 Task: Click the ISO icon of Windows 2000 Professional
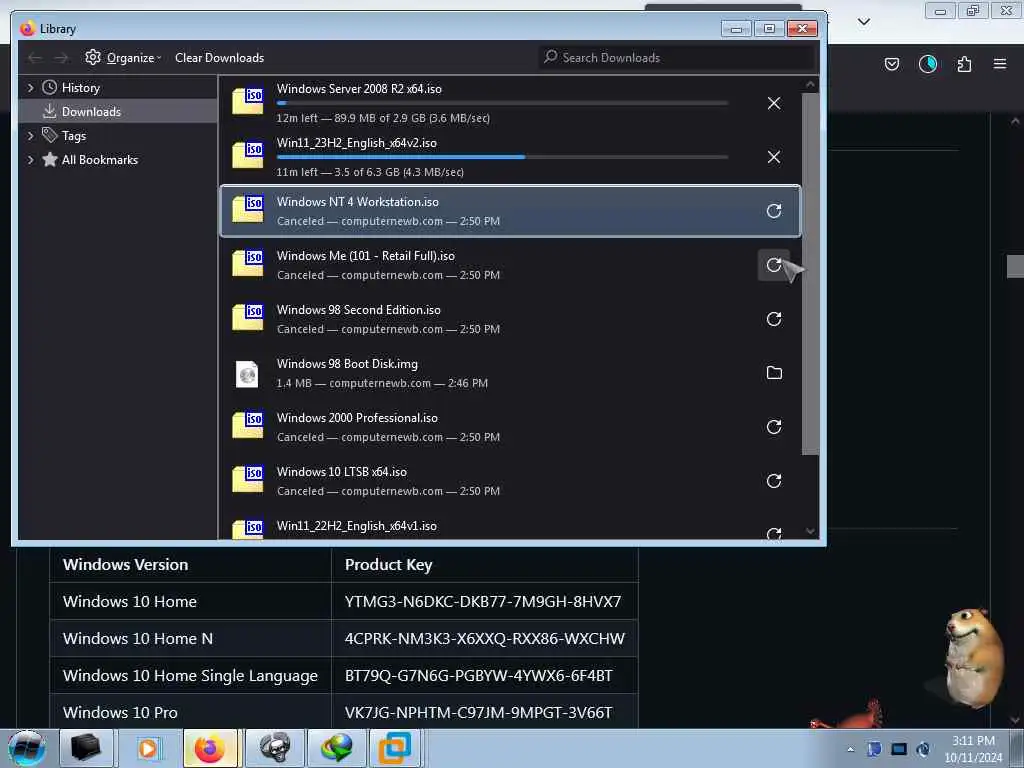pyautogui.click(x=248, y=425)
